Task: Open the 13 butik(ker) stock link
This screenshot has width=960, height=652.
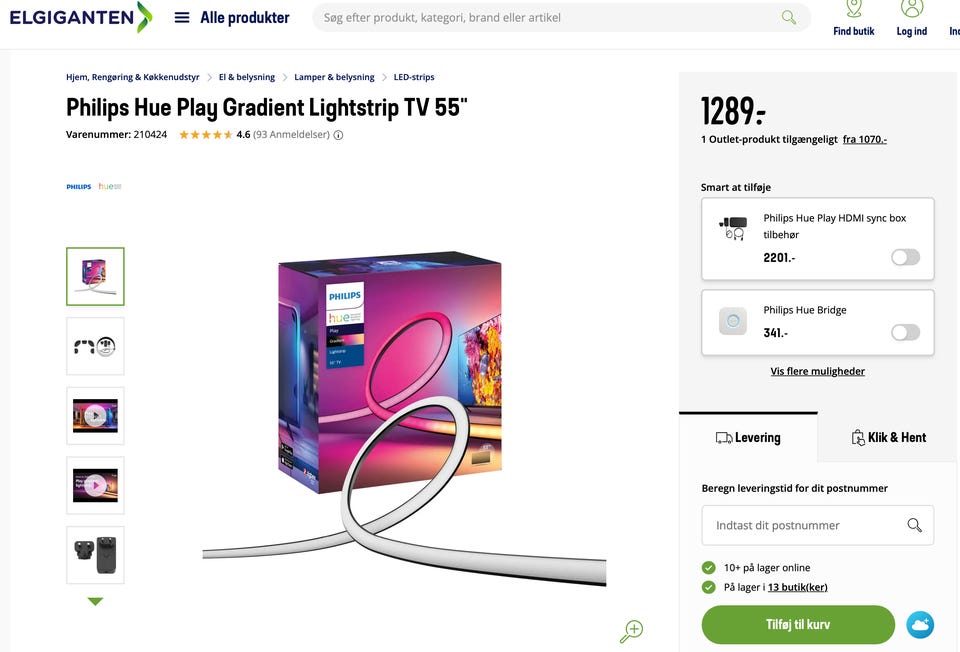Action: (x=797, y=587)
